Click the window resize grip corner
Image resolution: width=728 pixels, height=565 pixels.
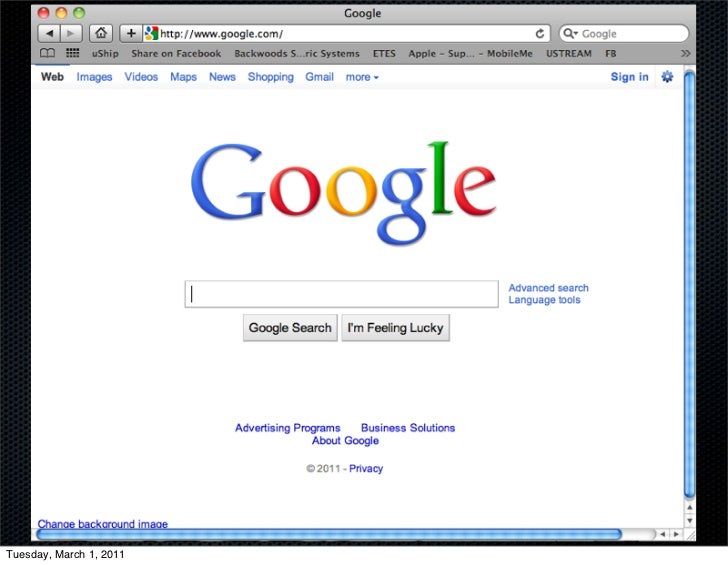pyautogui.click(x=690, y=535)
